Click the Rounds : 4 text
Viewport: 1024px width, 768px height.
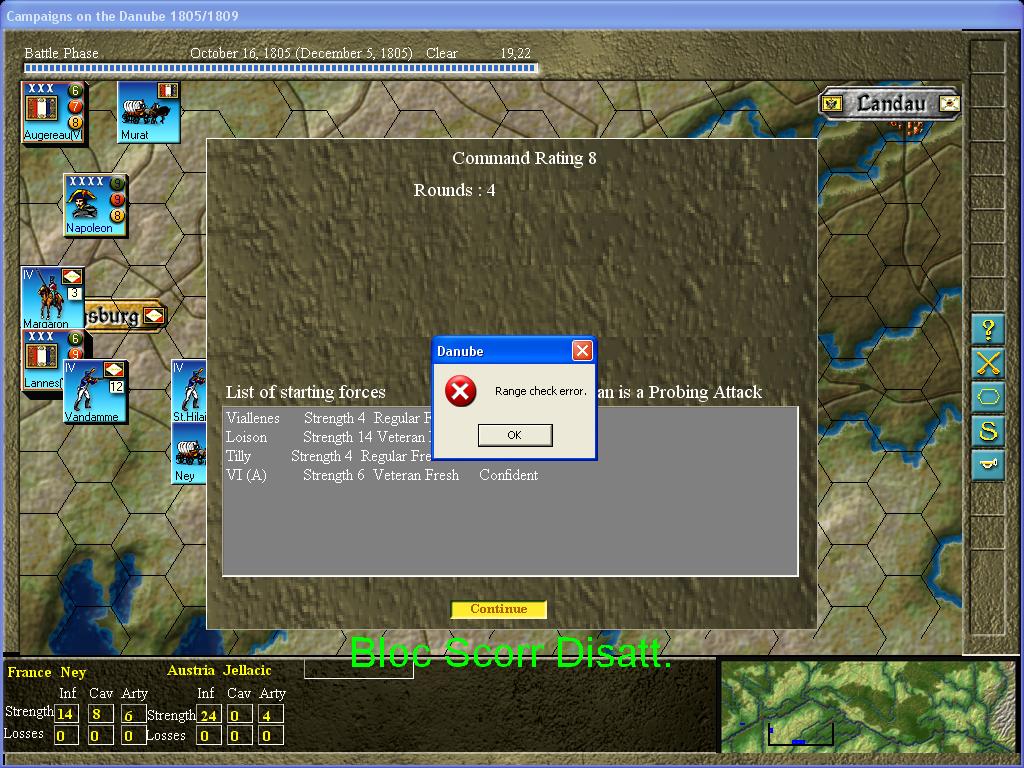tap(454, 190)
